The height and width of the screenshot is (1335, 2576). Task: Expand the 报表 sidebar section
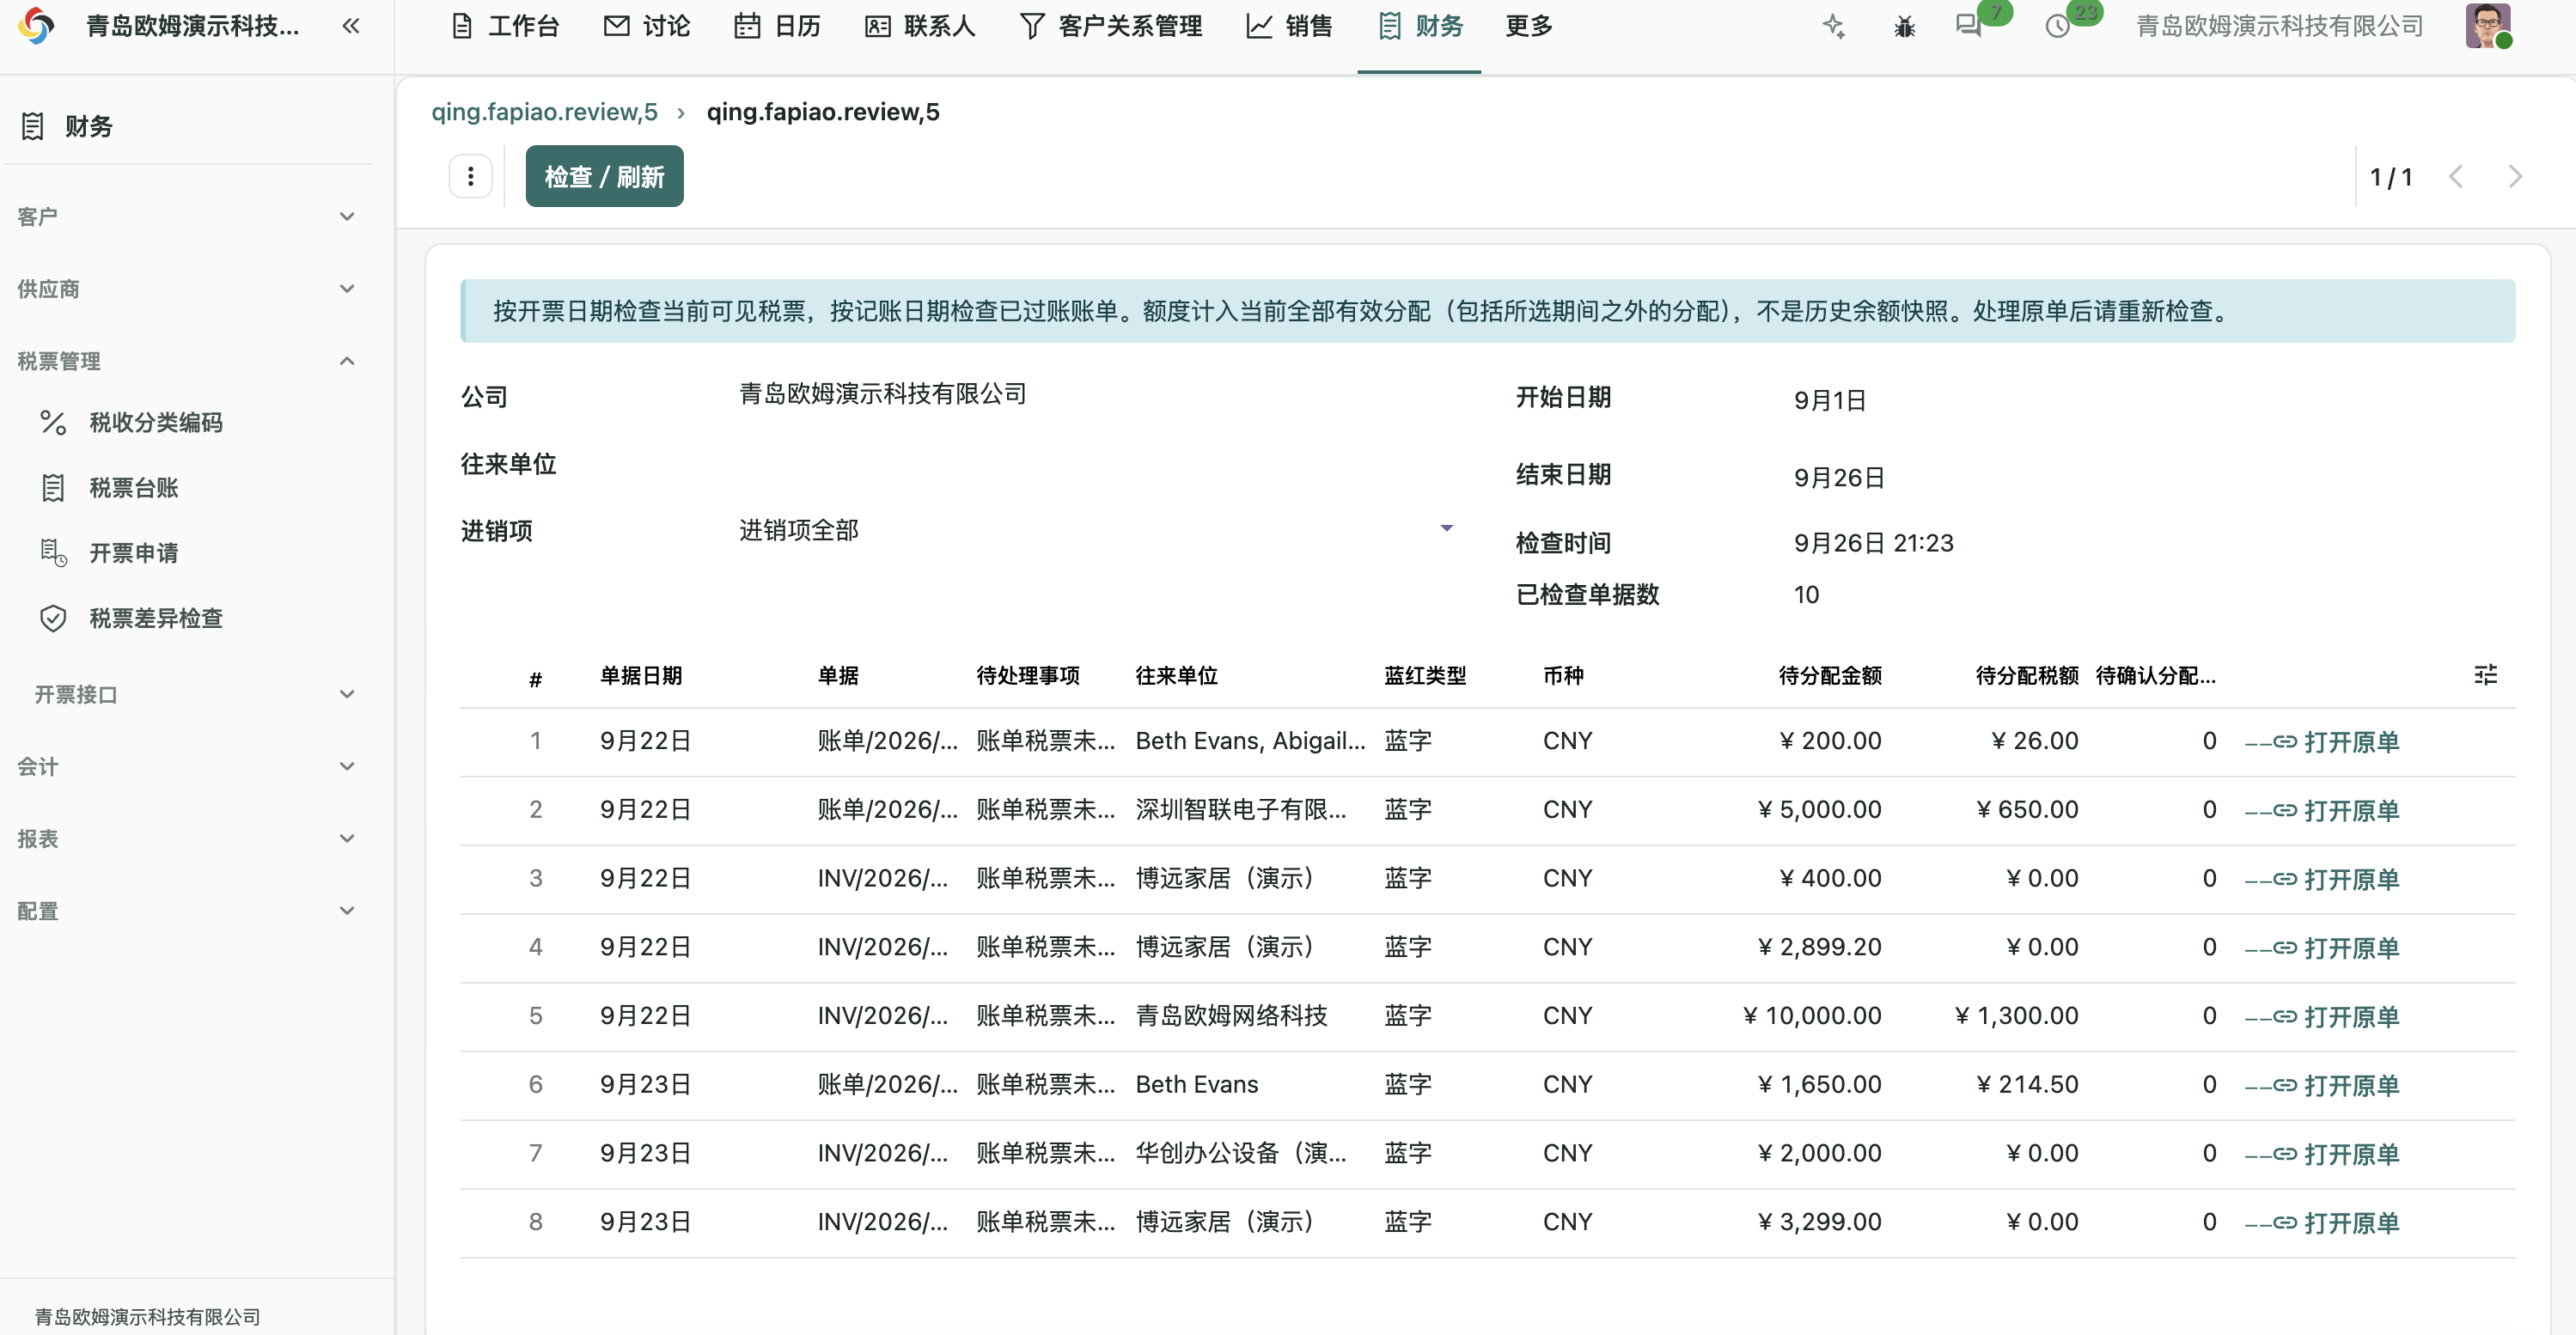[187, 838]
